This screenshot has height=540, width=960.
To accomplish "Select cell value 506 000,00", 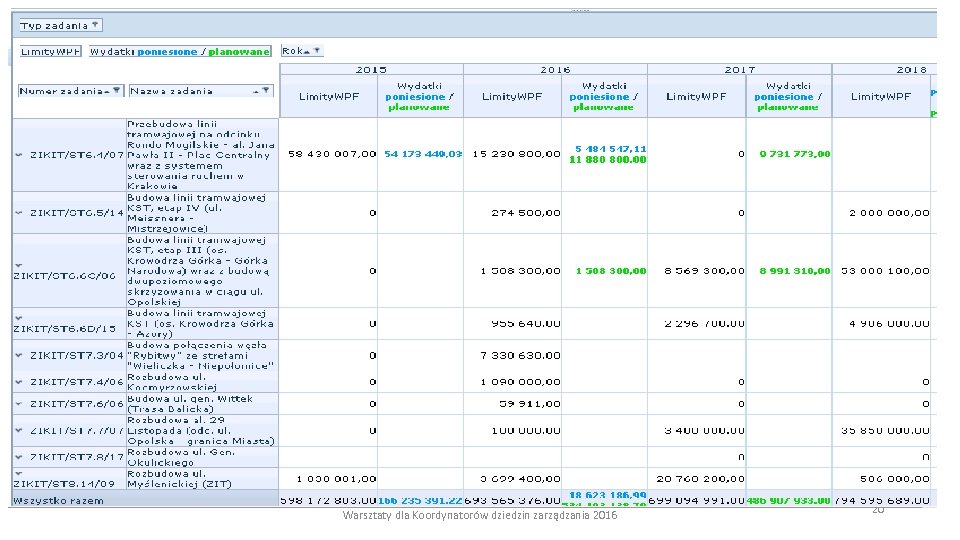I will (894, 479).
